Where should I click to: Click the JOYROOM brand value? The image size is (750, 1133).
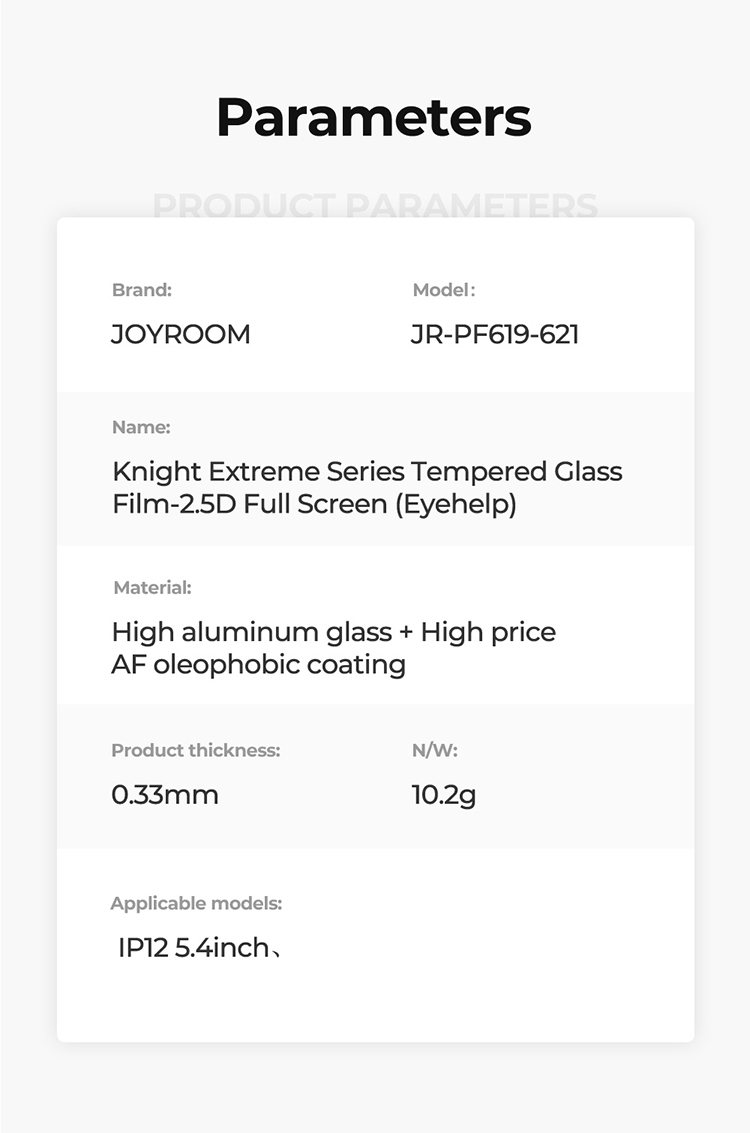click(181, 335)
